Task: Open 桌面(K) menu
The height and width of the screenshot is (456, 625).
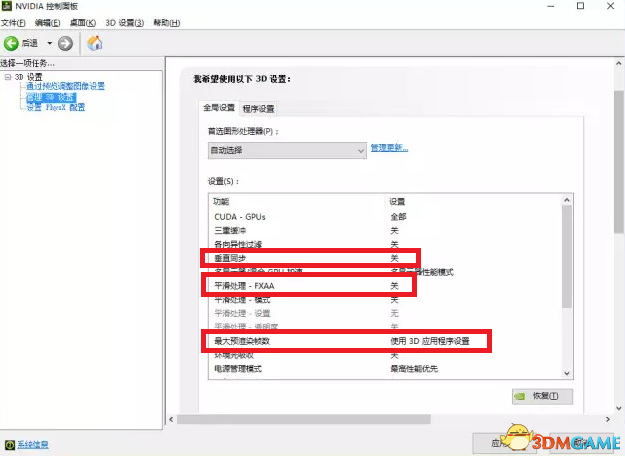Action: [x=83, y=23]
